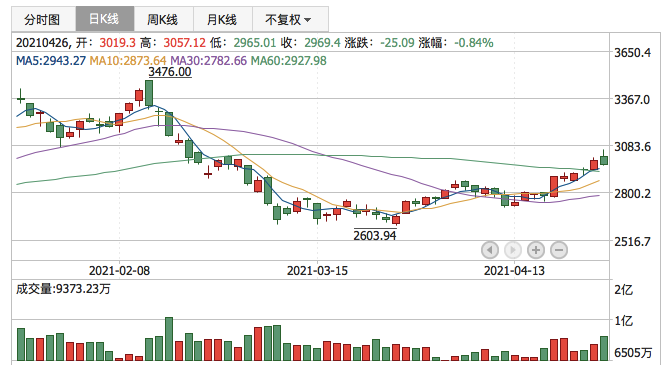
Task: Click the MA10:2873.64 indicator text
Action: point(128,61)
